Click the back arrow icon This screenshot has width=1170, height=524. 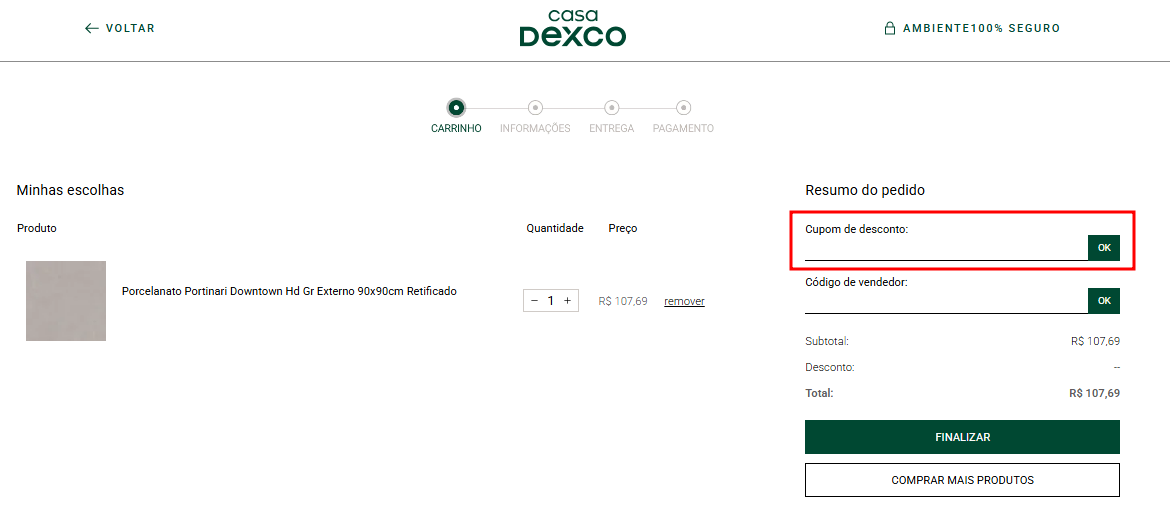point(92,29)
